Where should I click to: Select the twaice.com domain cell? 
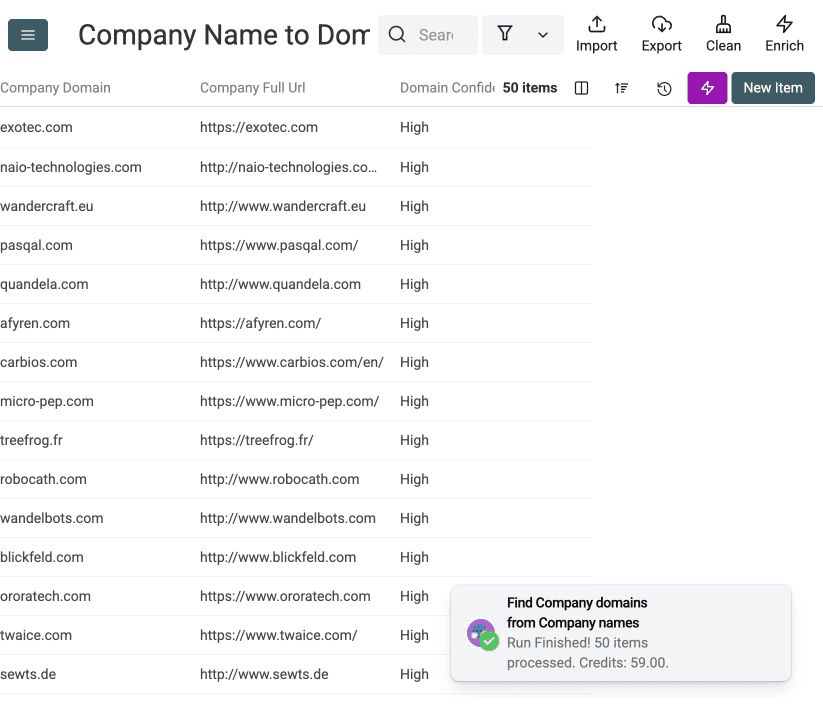[36, 635]
